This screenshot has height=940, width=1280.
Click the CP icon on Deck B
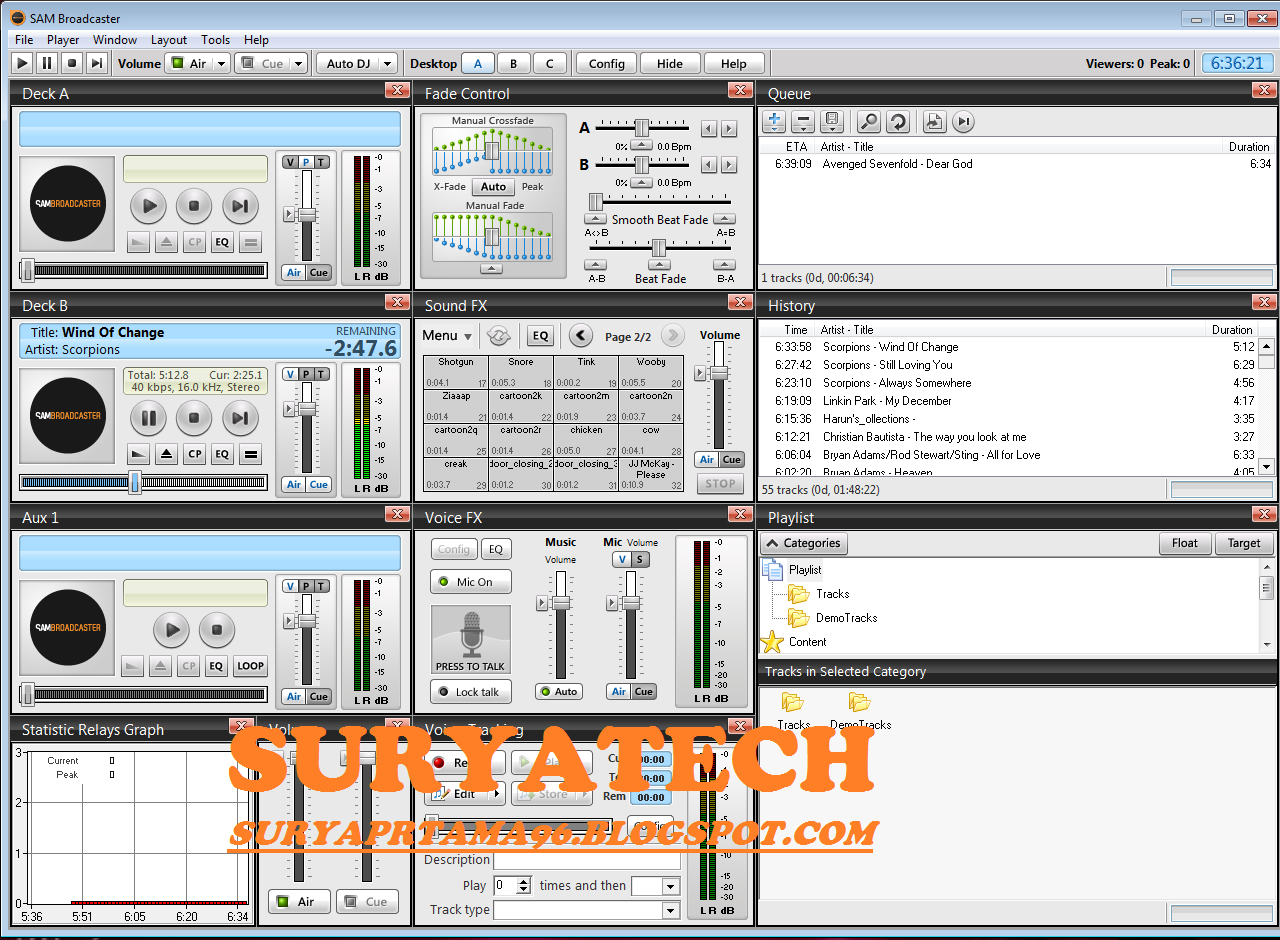point(194,454)
